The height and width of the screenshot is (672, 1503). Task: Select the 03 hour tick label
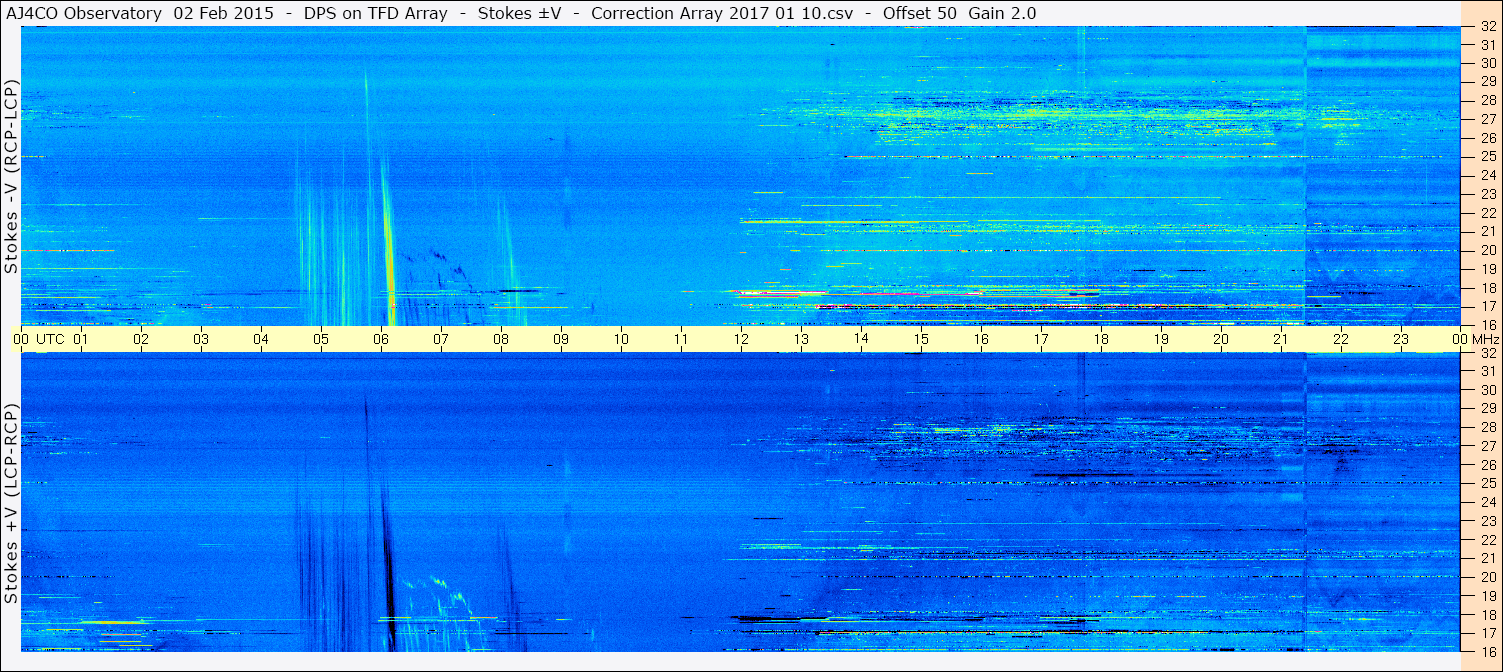point(201,339)
